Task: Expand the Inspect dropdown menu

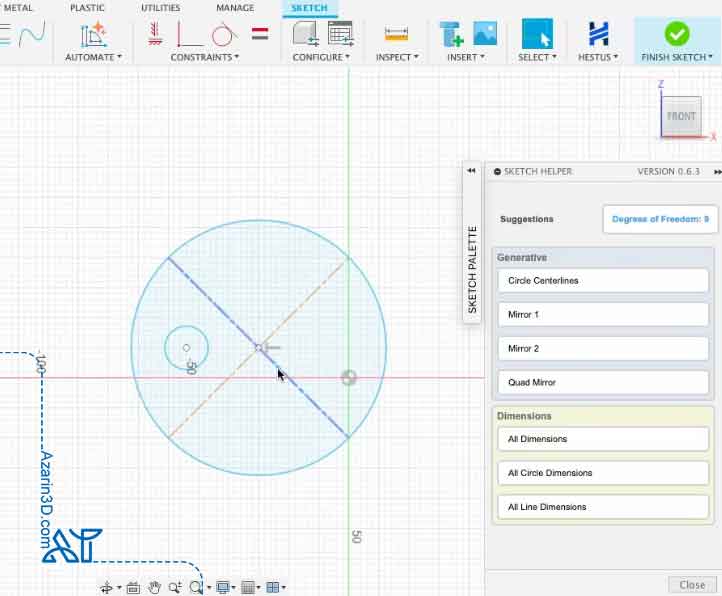Action: [x=396, y=57]
